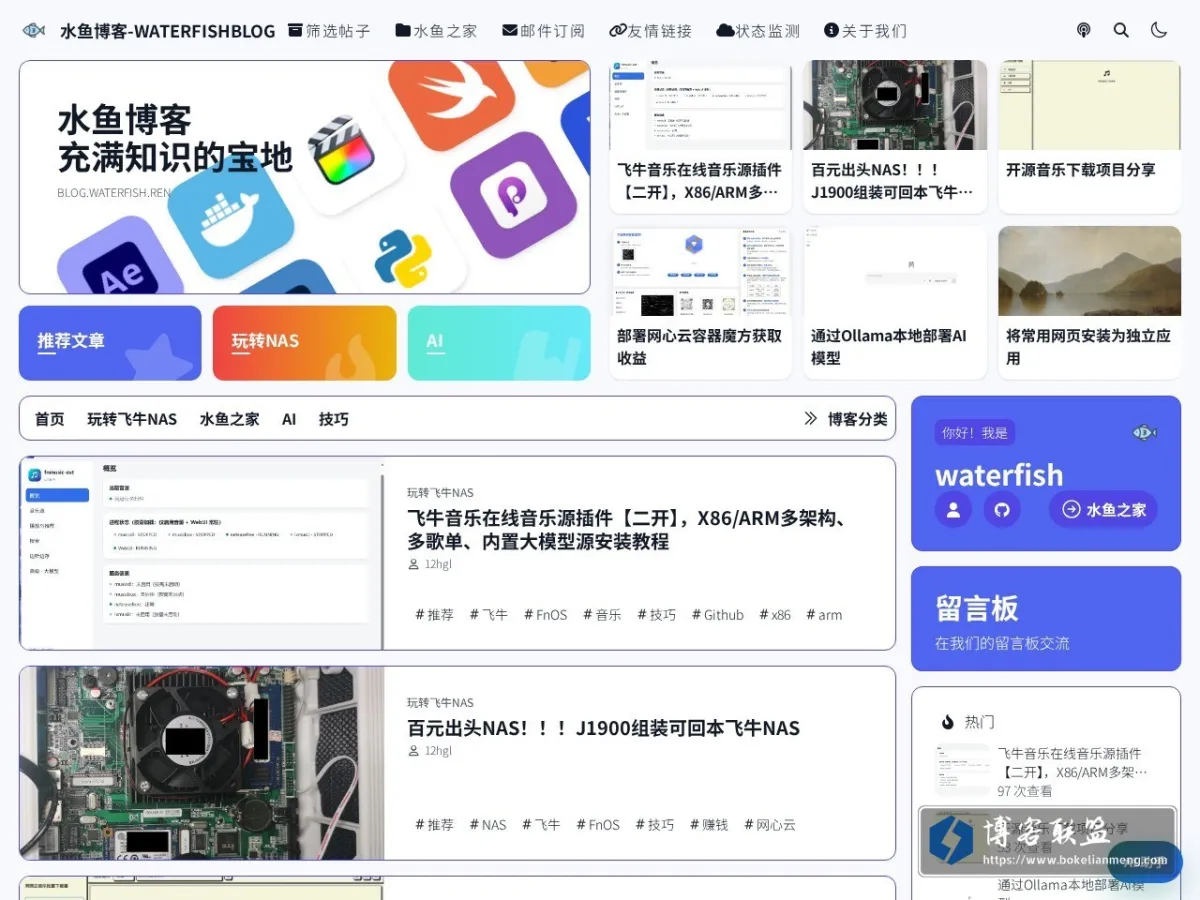Viewport: 1200px width, 900px height.
Task: Click #arm tag
Action: [x=824, y=615]
